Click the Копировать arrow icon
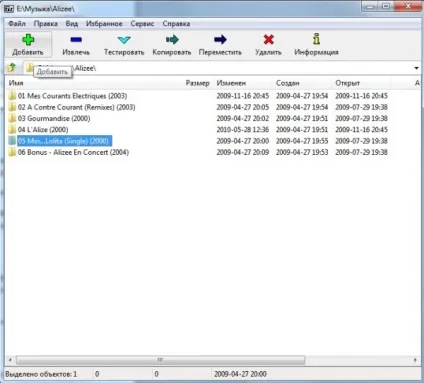 click(172, 40)
